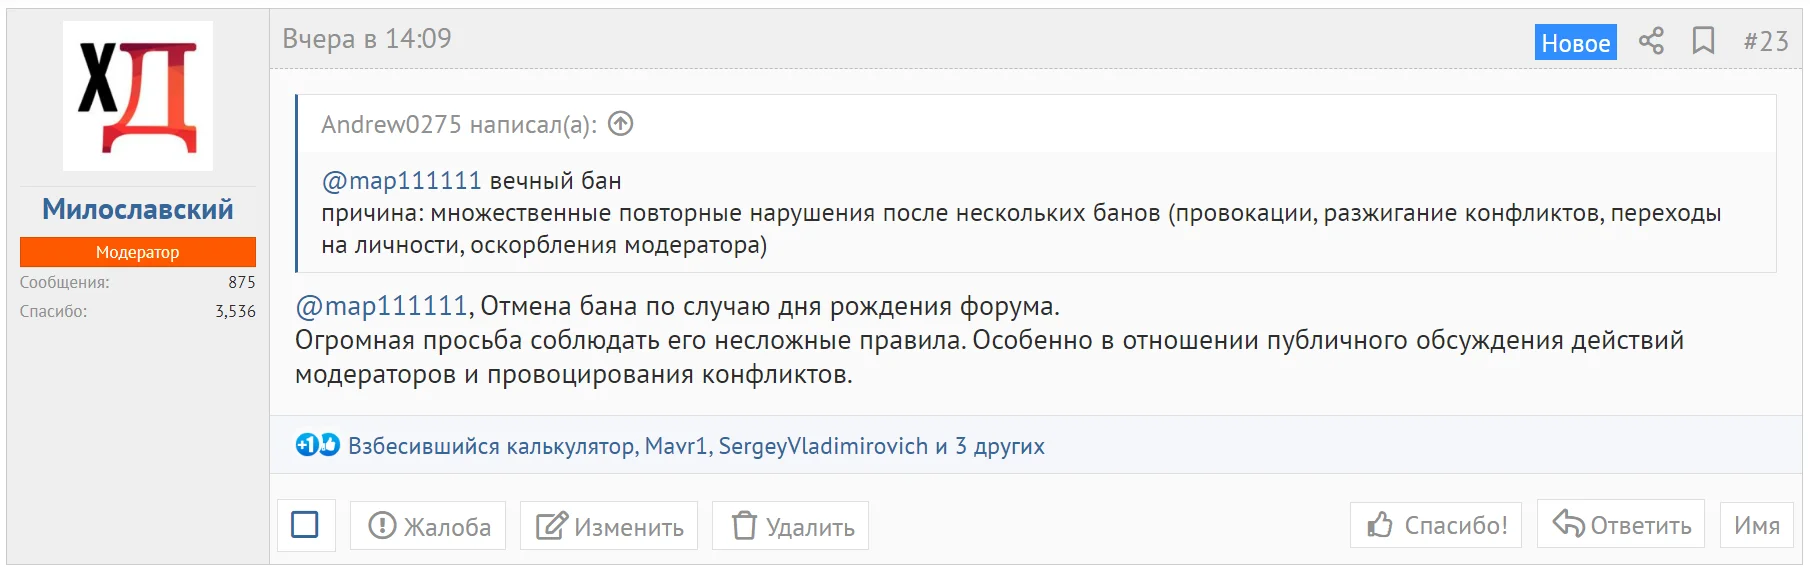1810x567 pixels.
Task: Click the arrow icon beside the Andrew0275 quote
Action: tap(621, 124)
